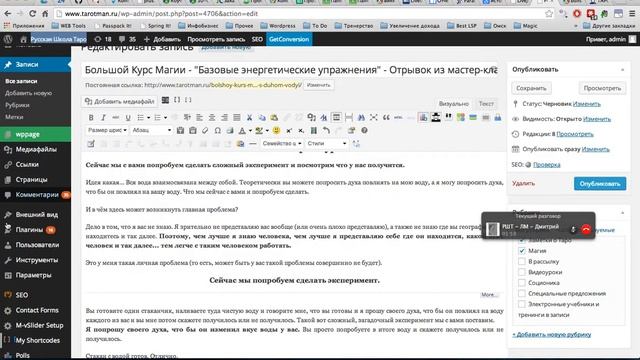Insert numbered list
This screenshot has width=640, height=360.
point(158,118)
